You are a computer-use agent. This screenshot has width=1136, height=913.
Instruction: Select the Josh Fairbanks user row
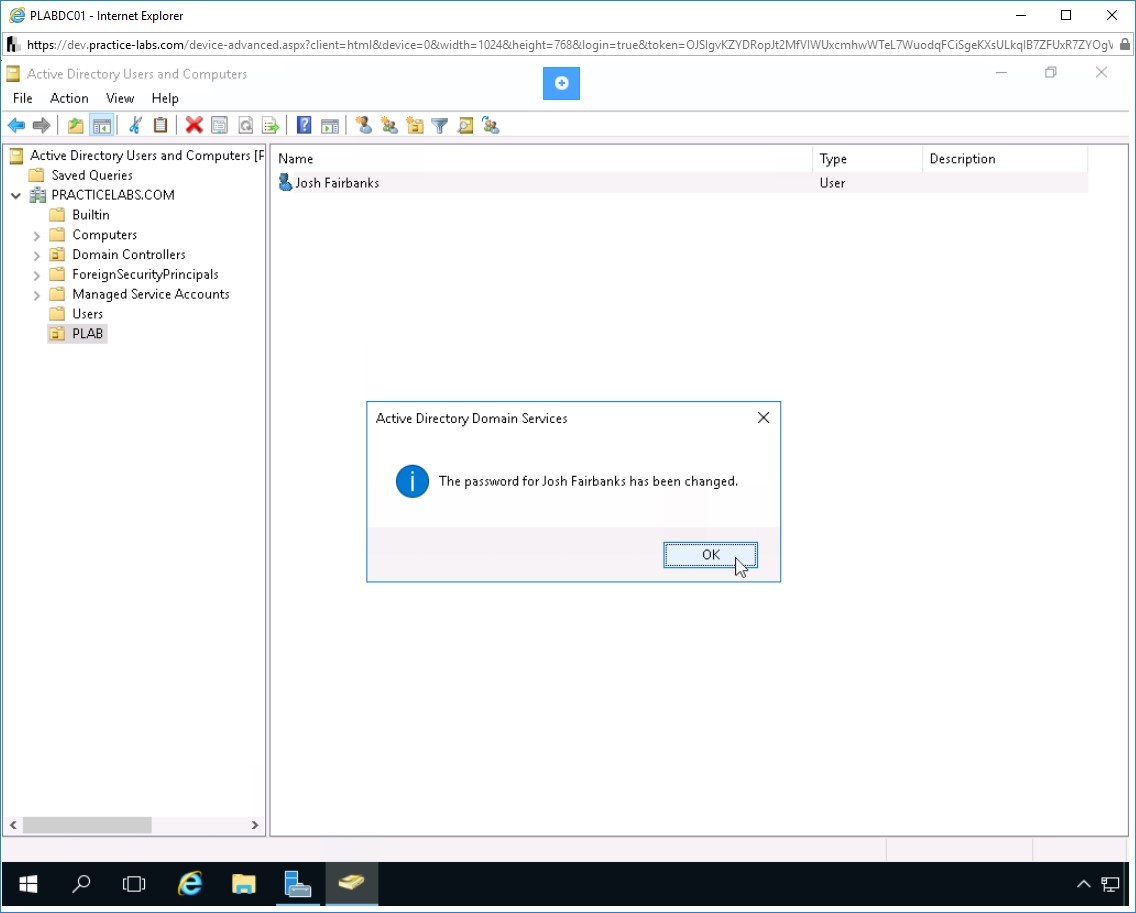pos(680,183)
